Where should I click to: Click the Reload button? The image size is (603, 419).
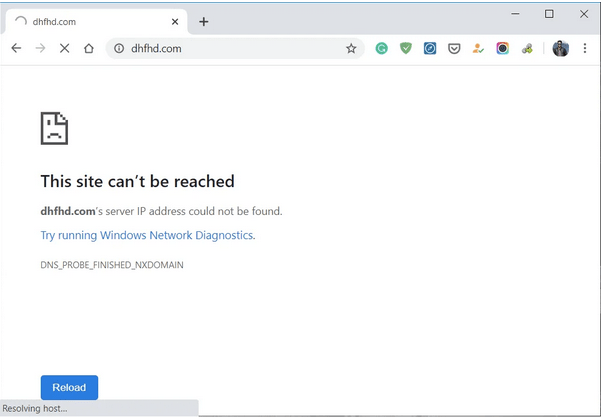pyautogui.click(x=69, y=387)
